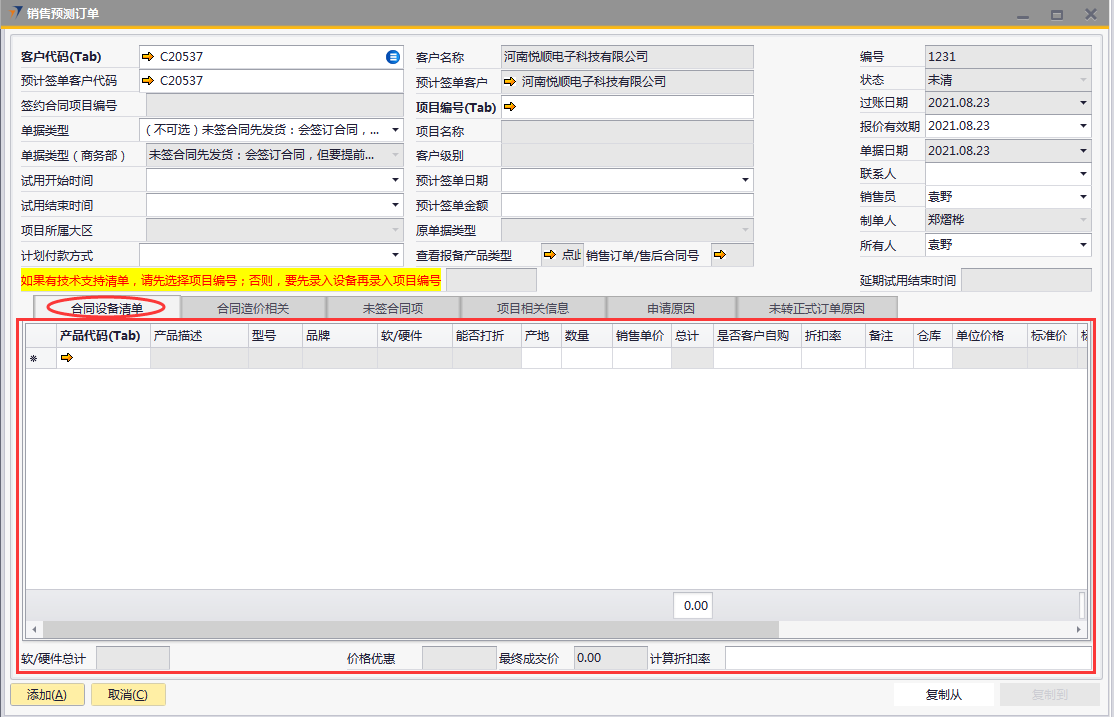This screenshot has width=1114, height=717.
Task: Open the 过账日期 date dropdown
Action: [x=1083, y=102]
